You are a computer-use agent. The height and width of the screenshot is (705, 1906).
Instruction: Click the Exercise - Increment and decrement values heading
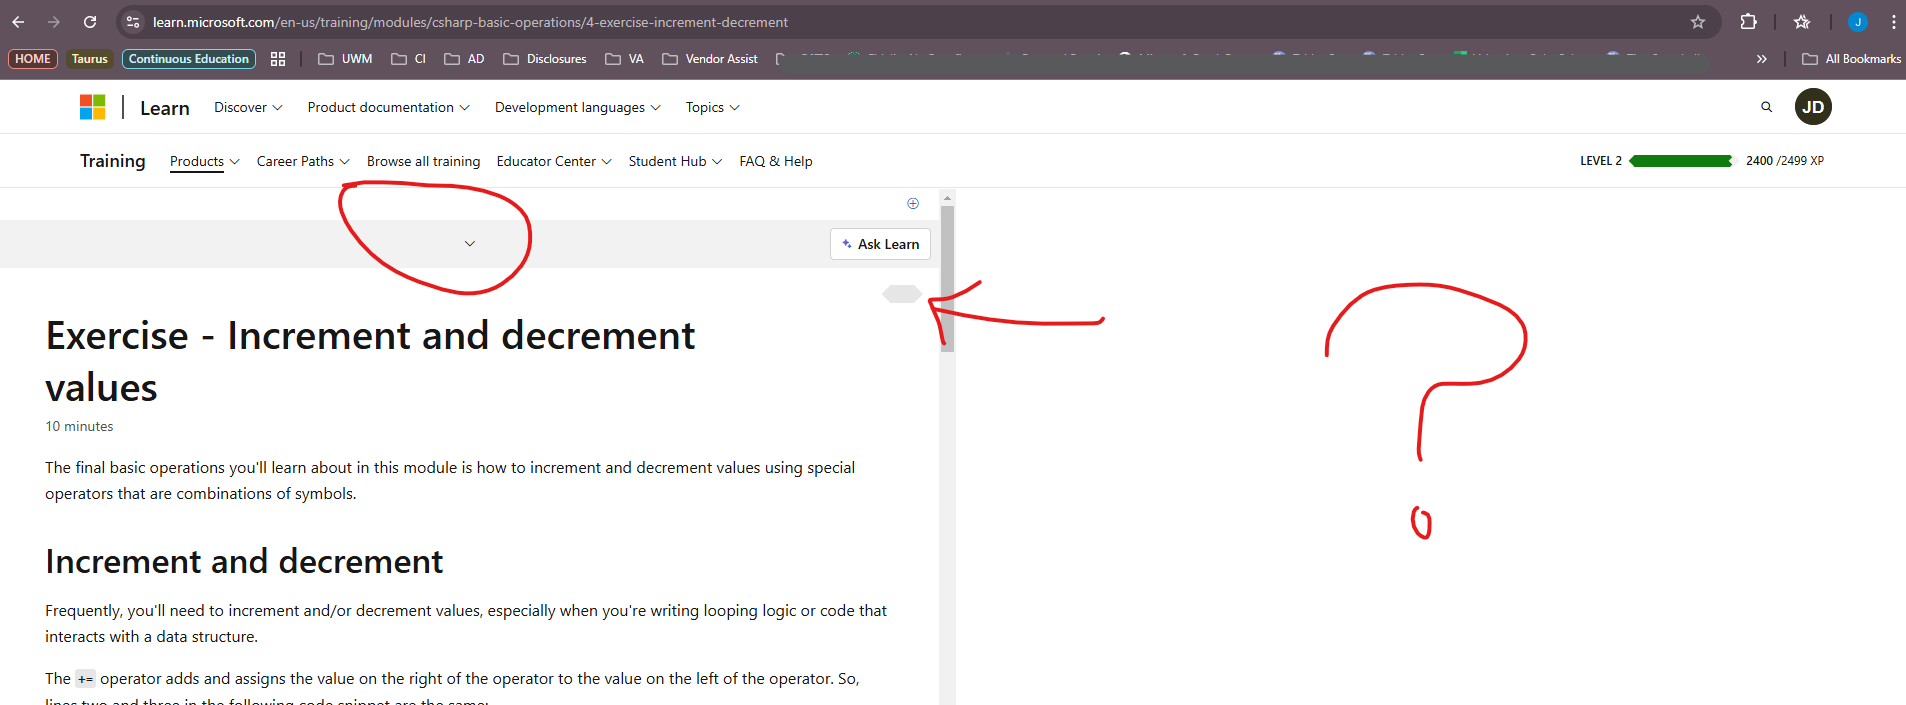tap(370, 361)
